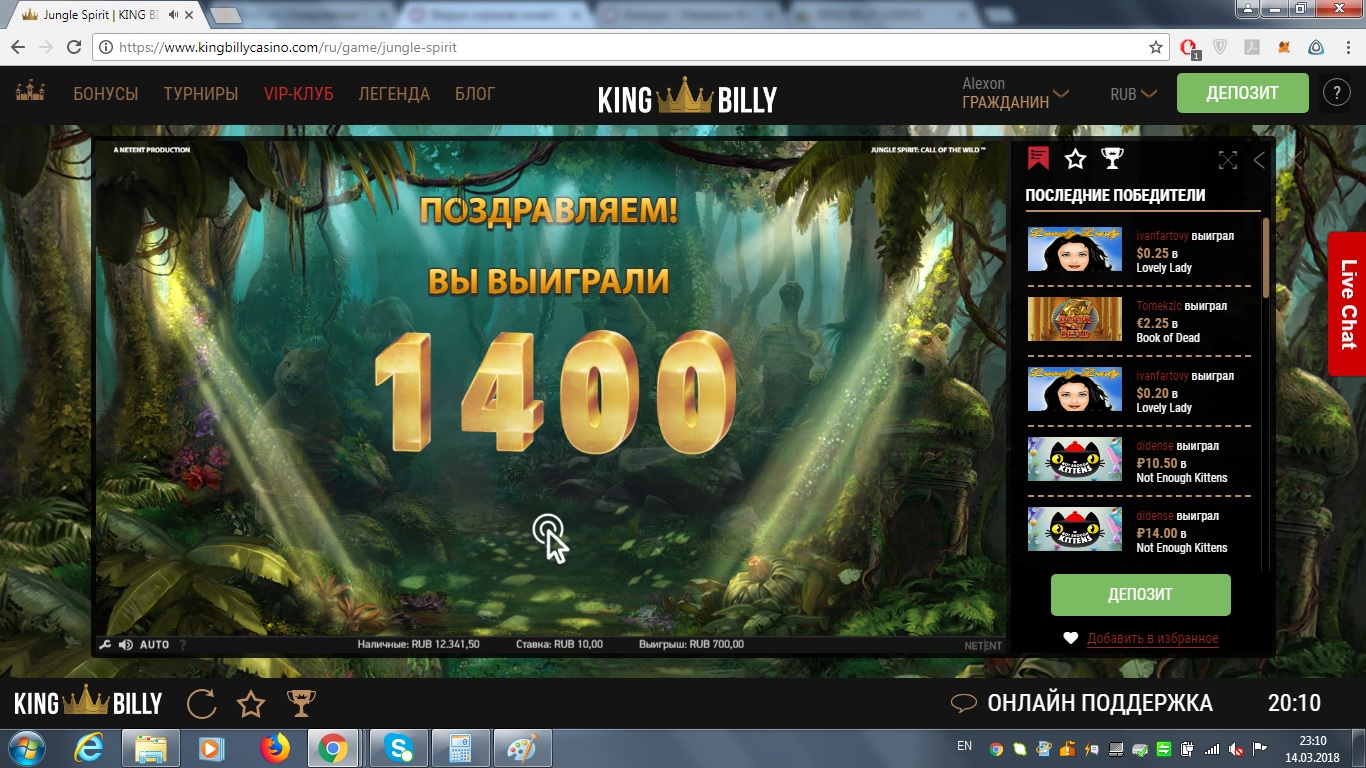Screen dimensions: 1366x768
Task: Go to the ТУРНИРЫ page
Action: coord(201,94)
